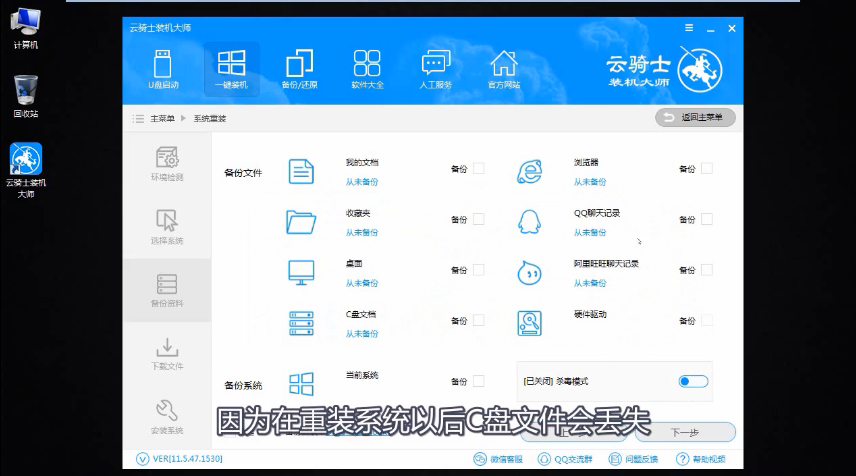Image resolution: width=856 pixels, height=476 pixels.
Task: Open 问题反馈 link
Action: tap(633, 459)
